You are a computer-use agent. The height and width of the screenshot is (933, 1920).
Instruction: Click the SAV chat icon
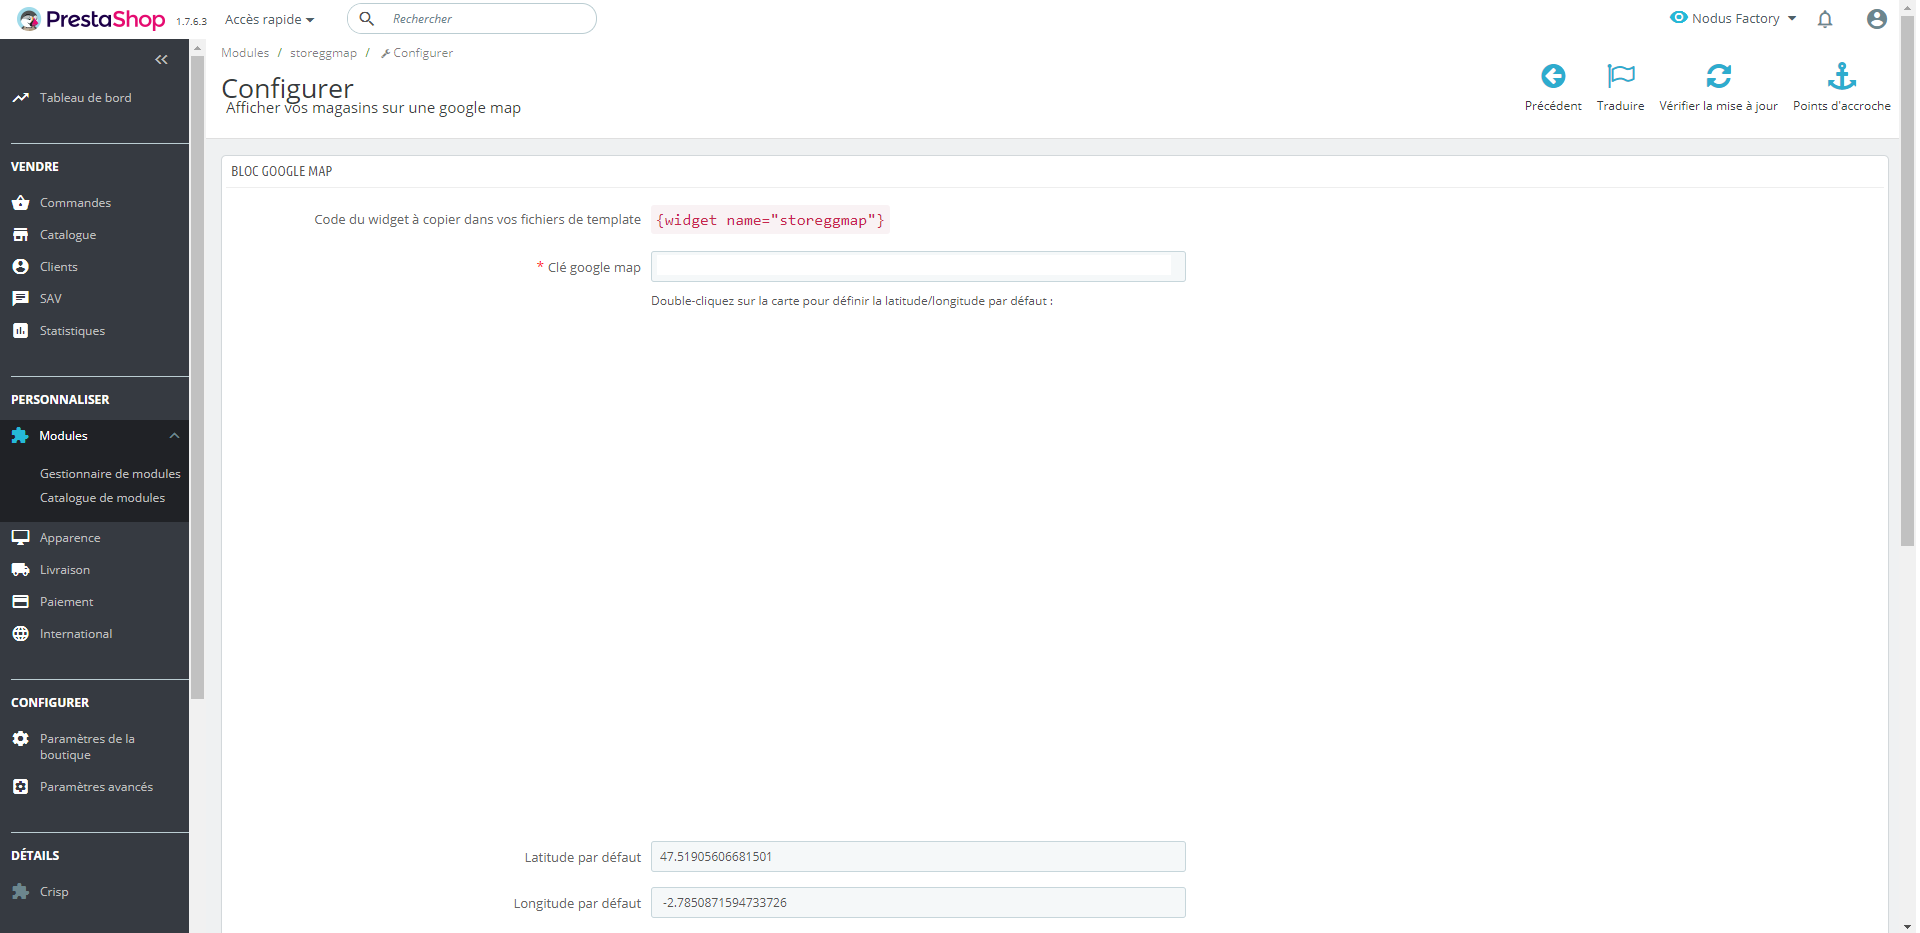20,299
